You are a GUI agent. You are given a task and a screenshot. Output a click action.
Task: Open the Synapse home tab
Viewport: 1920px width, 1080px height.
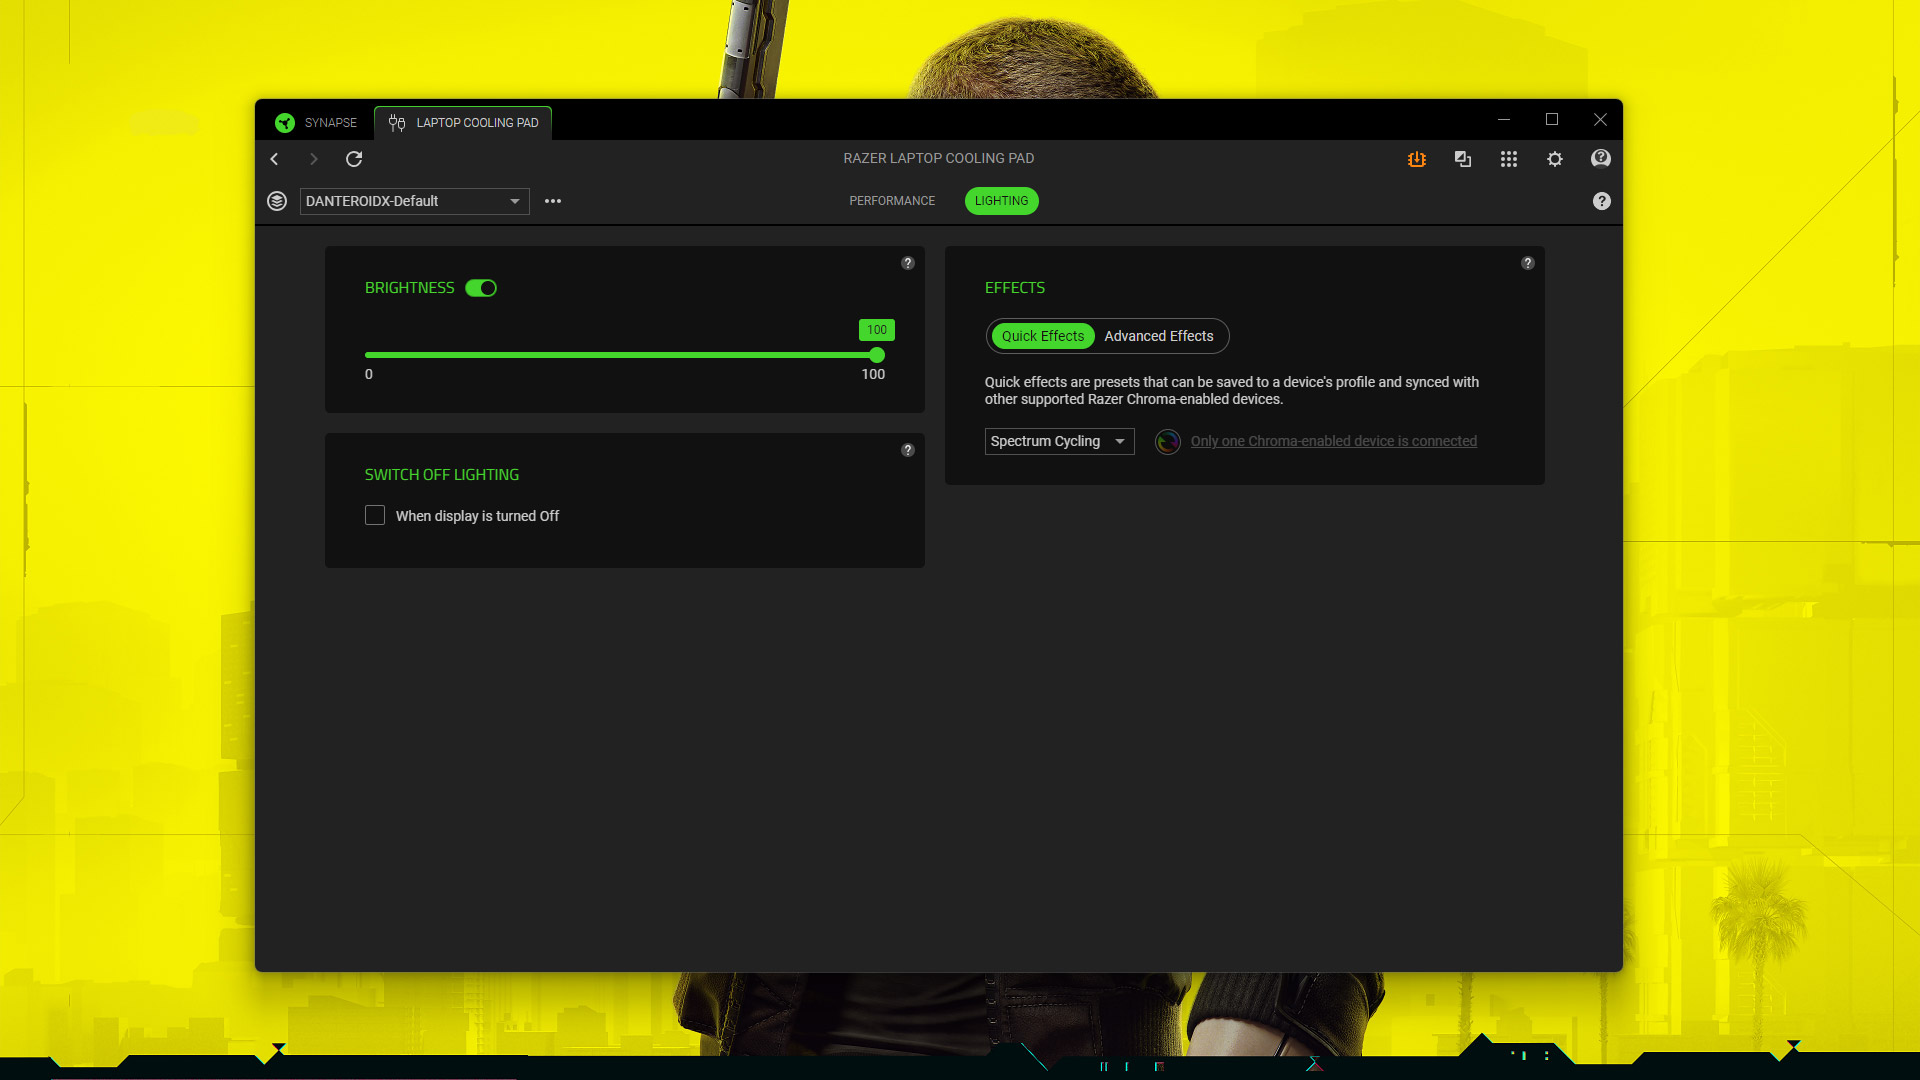316,123
